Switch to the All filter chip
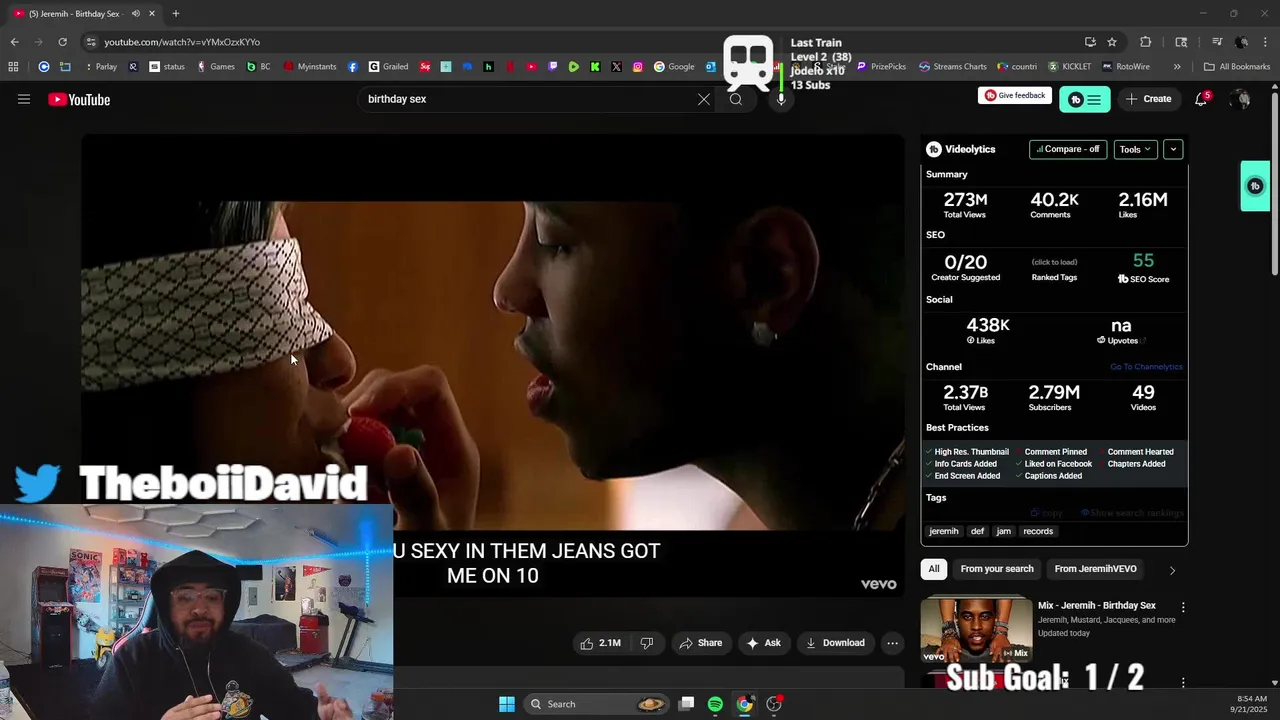Image resolution: width=1280 pixels, height=720 pixels. pos(934,569)
